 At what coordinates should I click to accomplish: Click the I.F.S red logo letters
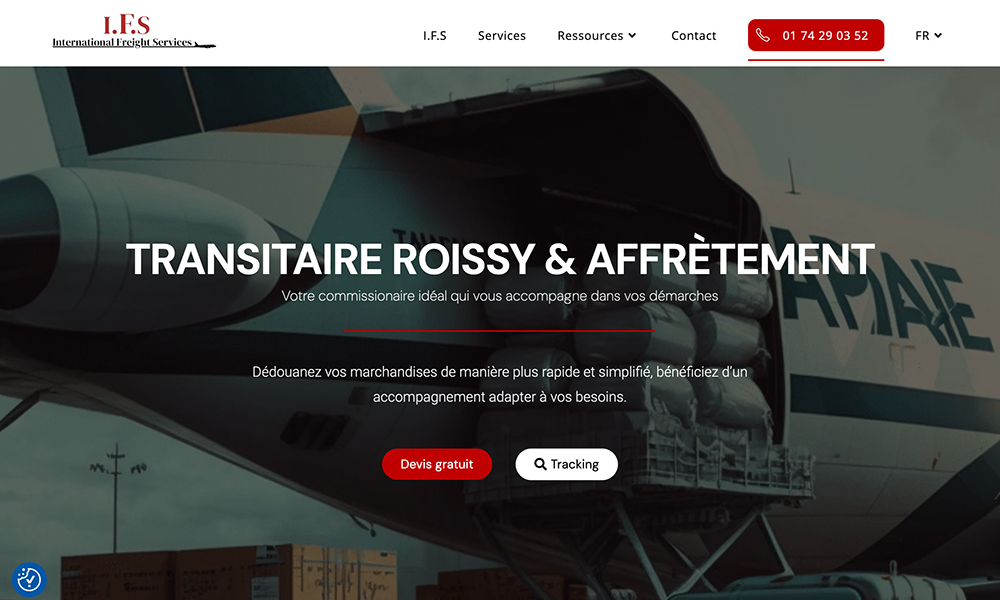point(126,25)
